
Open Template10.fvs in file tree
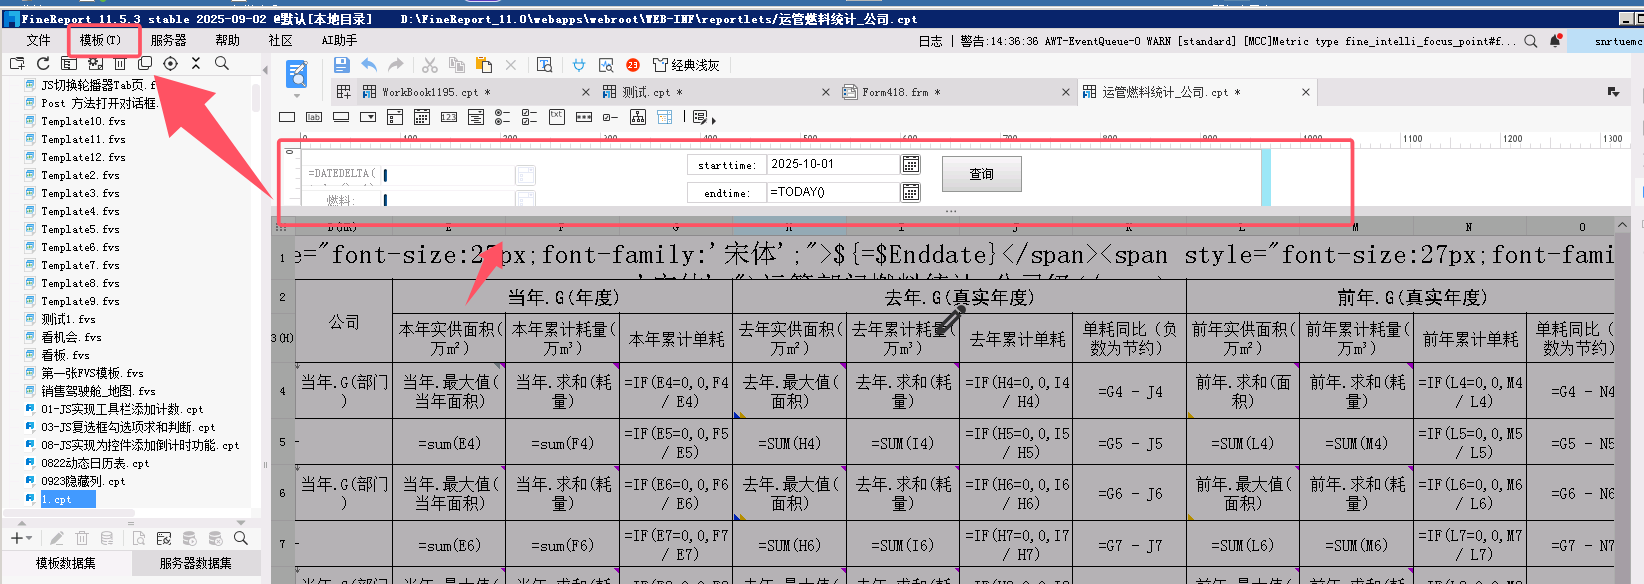click(83, 121)
